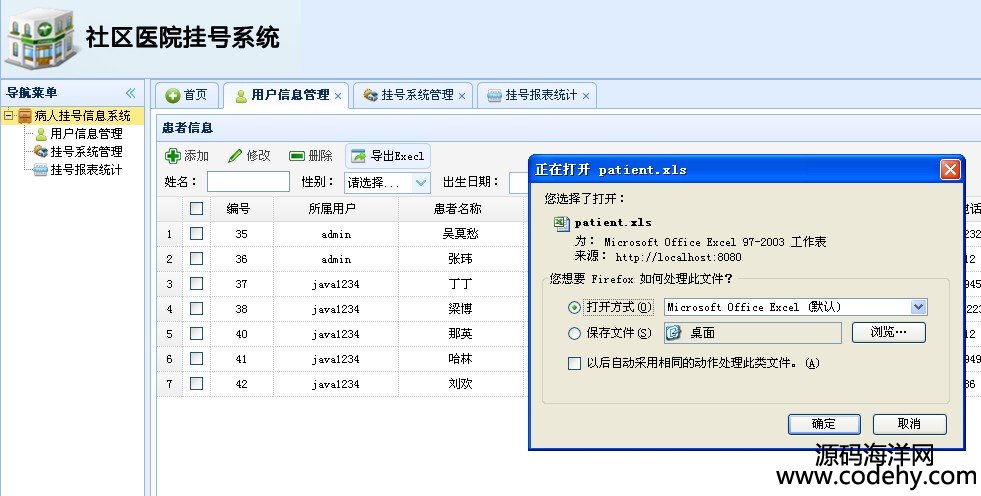The width and height of the screenshot is (981, 496).
Task: Click the gear icon beside tree item 挂号系统管理
Action: (x=41, y=151)
